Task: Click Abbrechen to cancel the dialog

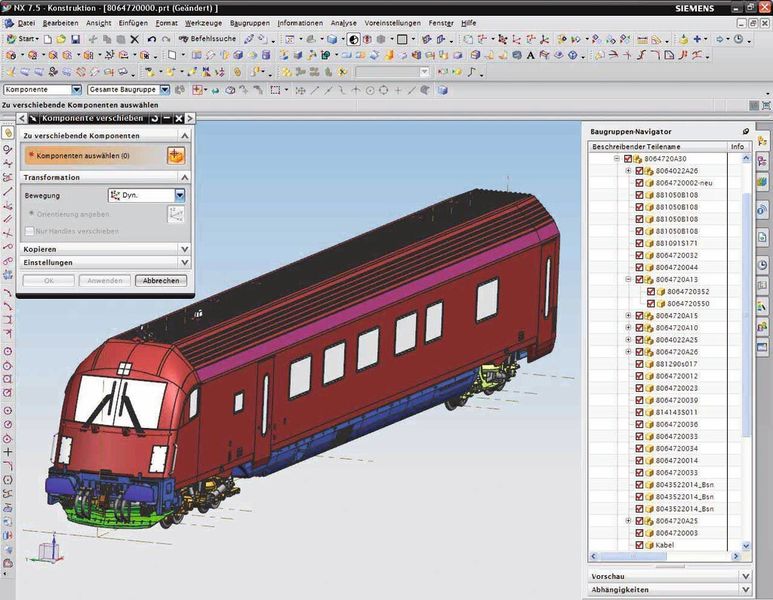Action: coord(161,281)
